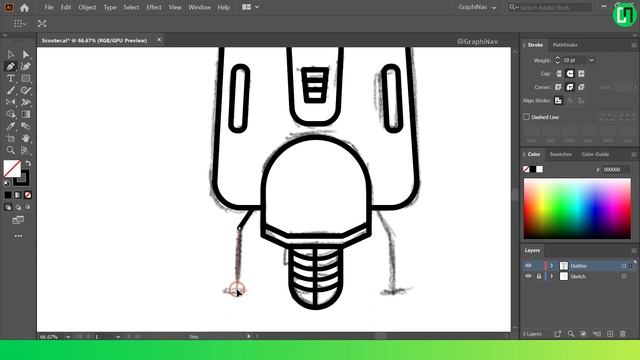Open the Object menu
The height and width of the screenshot is (360, 640).
pos(87,7)
